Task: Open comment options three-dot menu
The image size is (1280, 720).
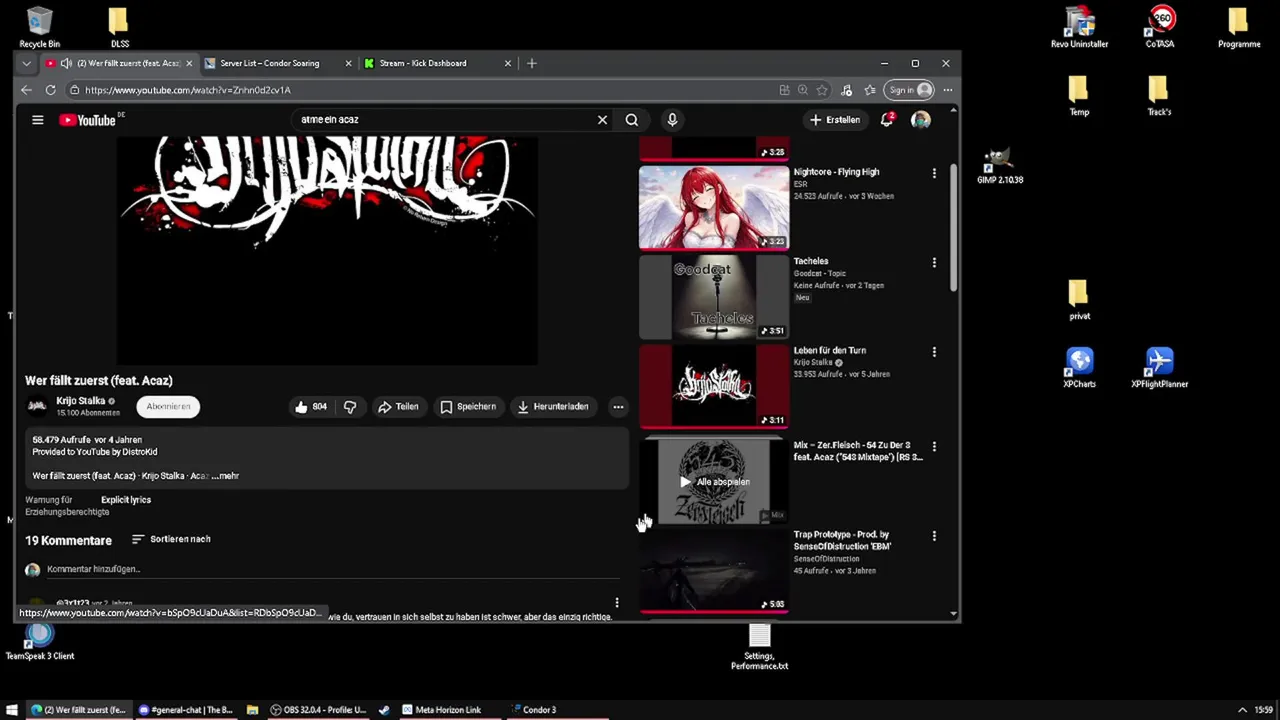Action: pos(617,603)
